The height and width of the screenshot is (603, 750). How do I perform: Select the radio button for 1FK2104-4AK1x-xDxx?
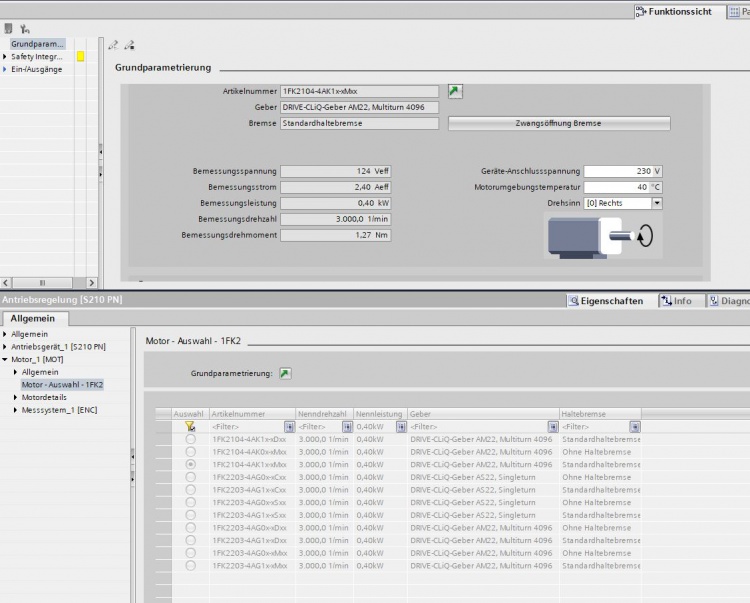coord(190,439)
